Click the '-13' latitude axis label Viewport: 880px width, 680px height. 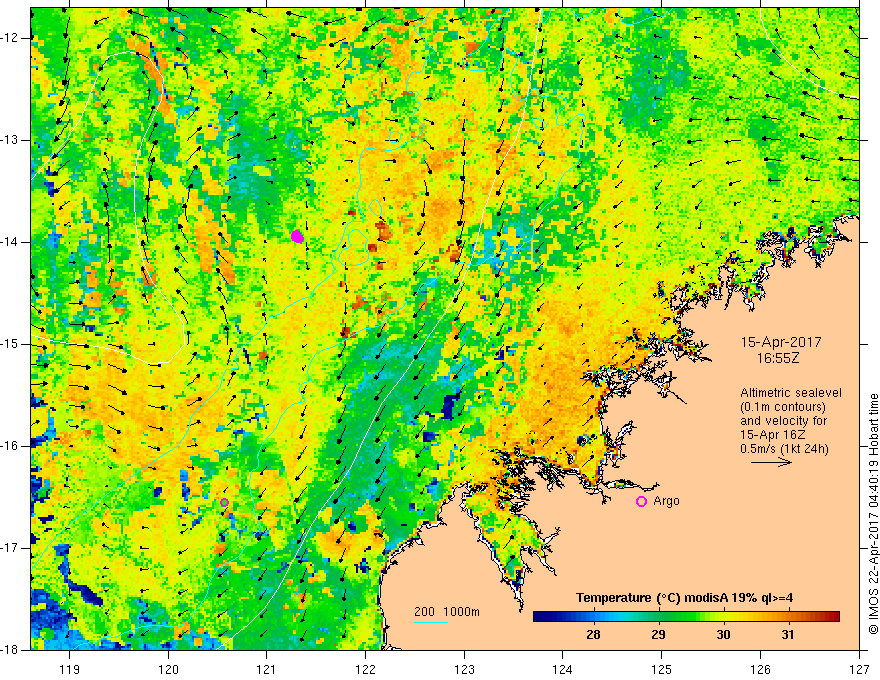click(10, 140)
